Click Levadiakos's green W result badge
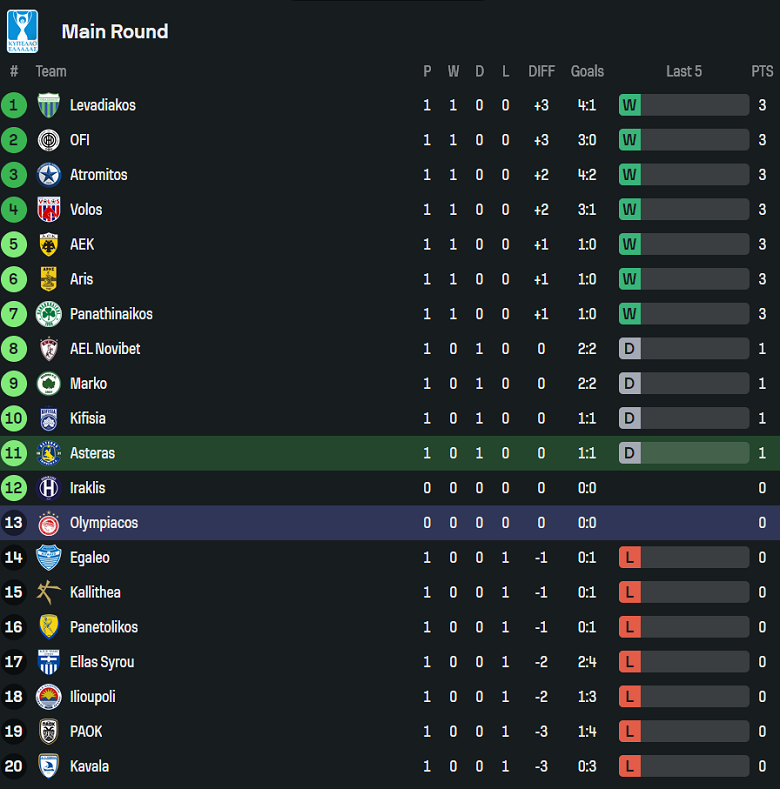This screenshot has height=789, width=780. (x=629, y=105)
